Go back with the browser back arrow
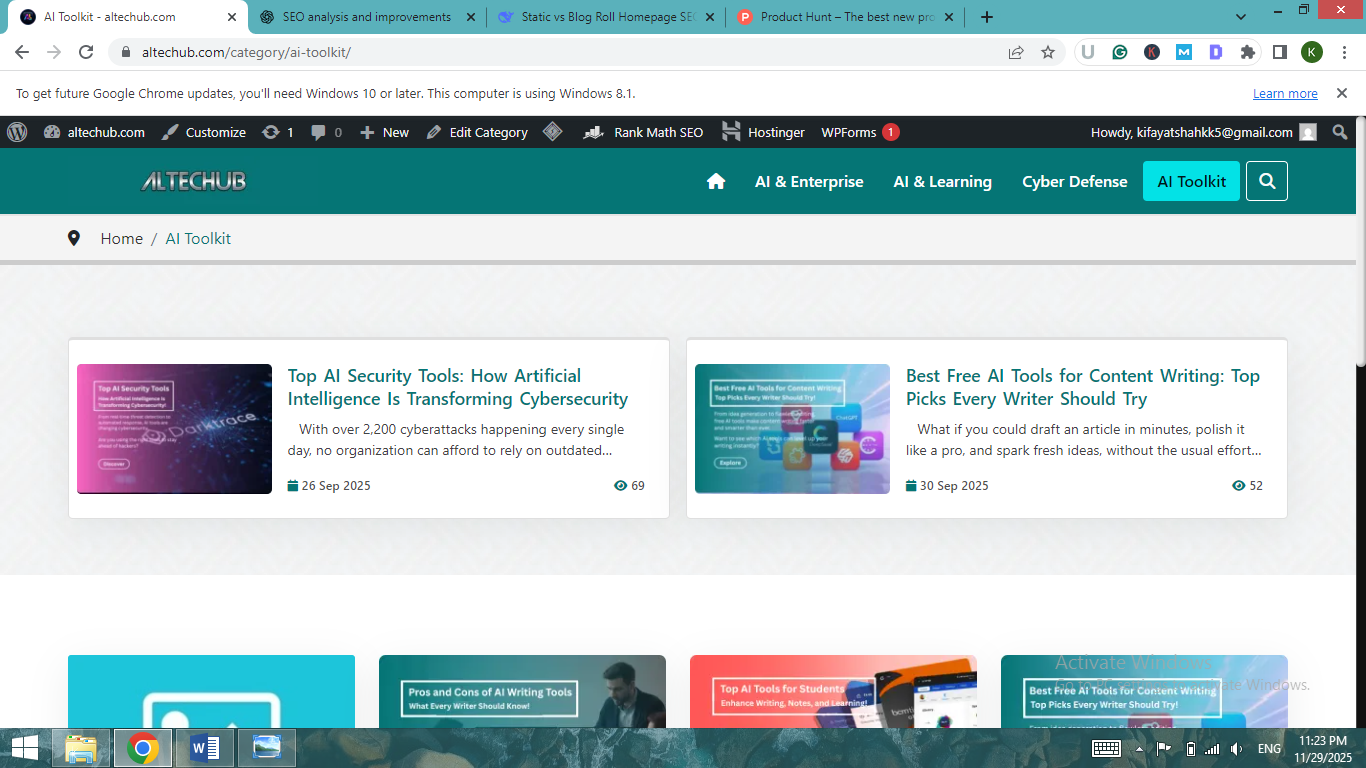 [x=22, y=52]
